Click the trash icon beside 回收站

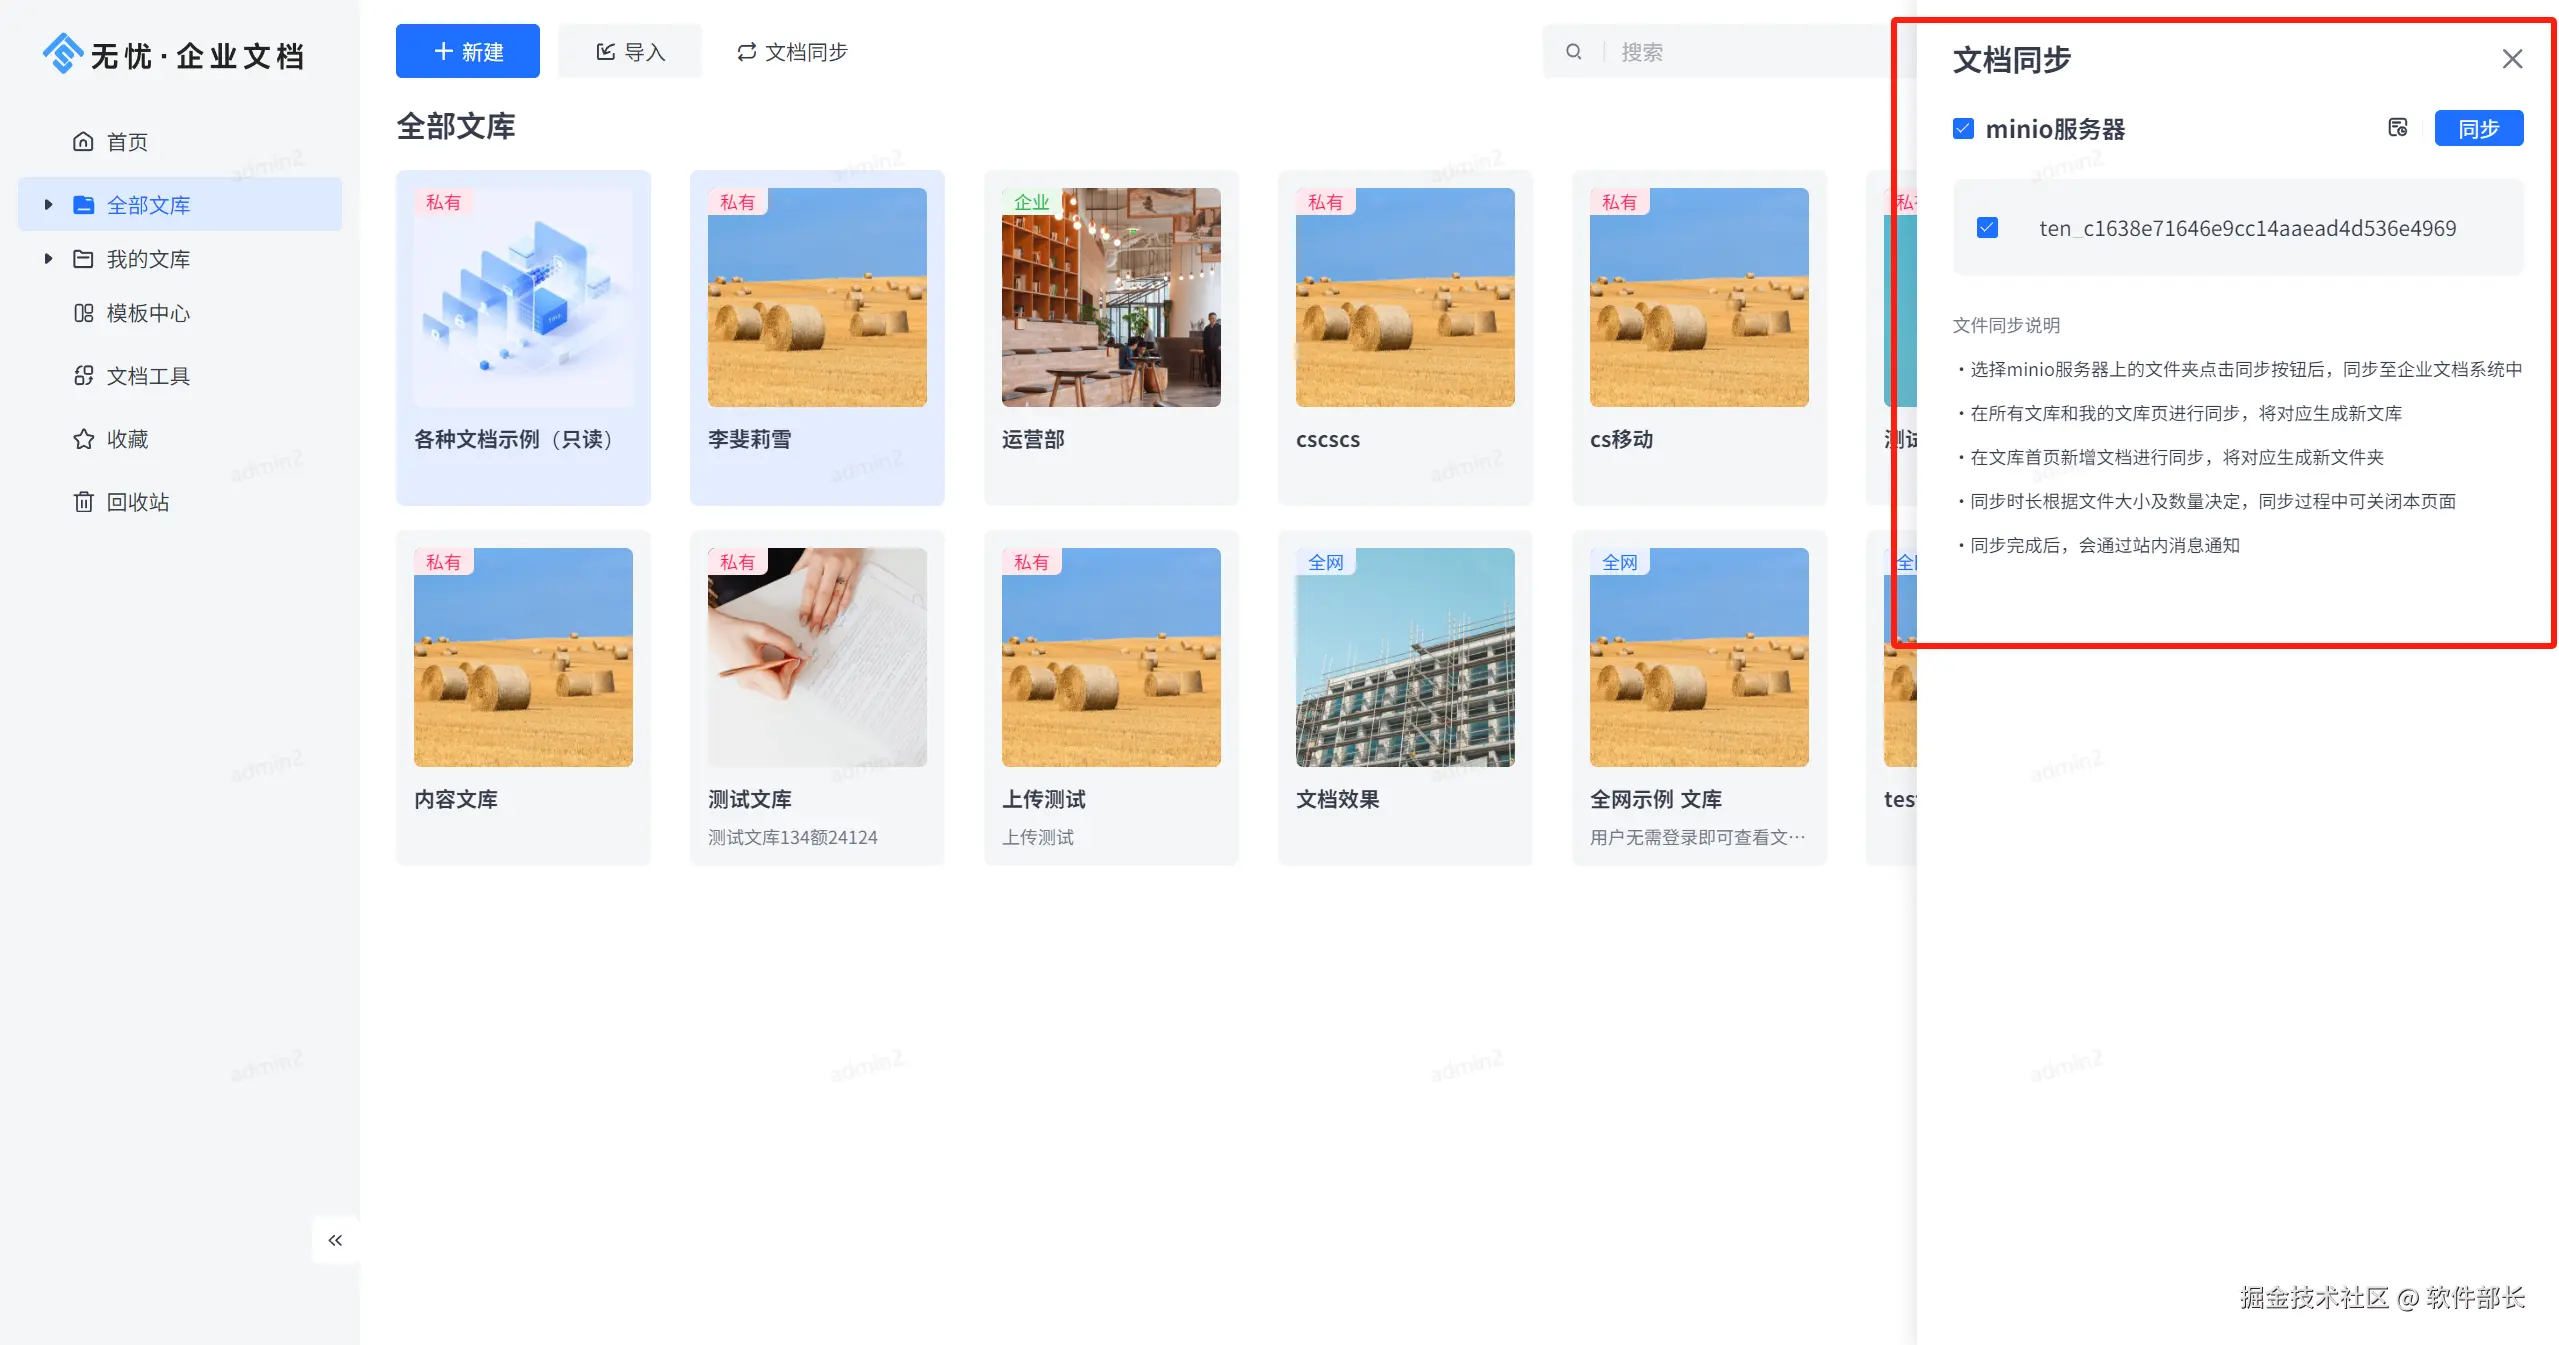click(x=83, y=502)
